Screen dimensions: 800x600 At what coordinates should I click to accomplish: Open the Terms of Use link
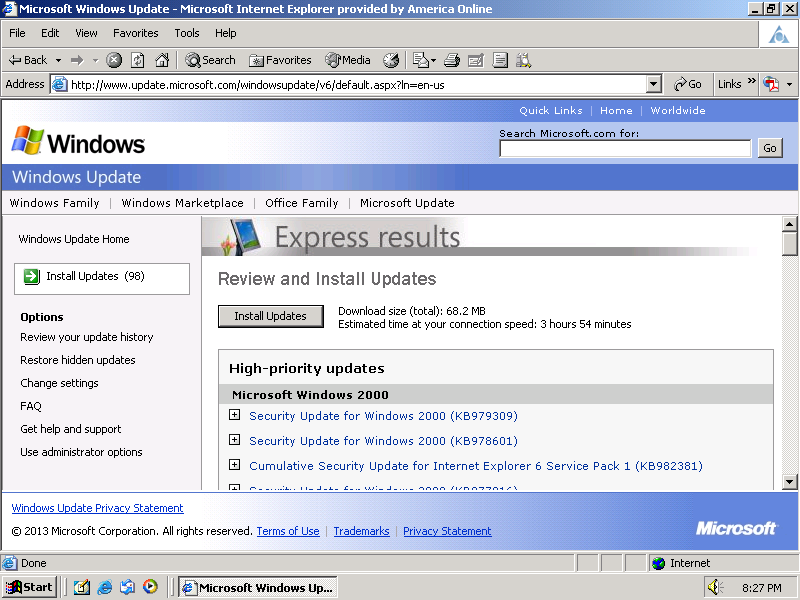click(288, 531)
